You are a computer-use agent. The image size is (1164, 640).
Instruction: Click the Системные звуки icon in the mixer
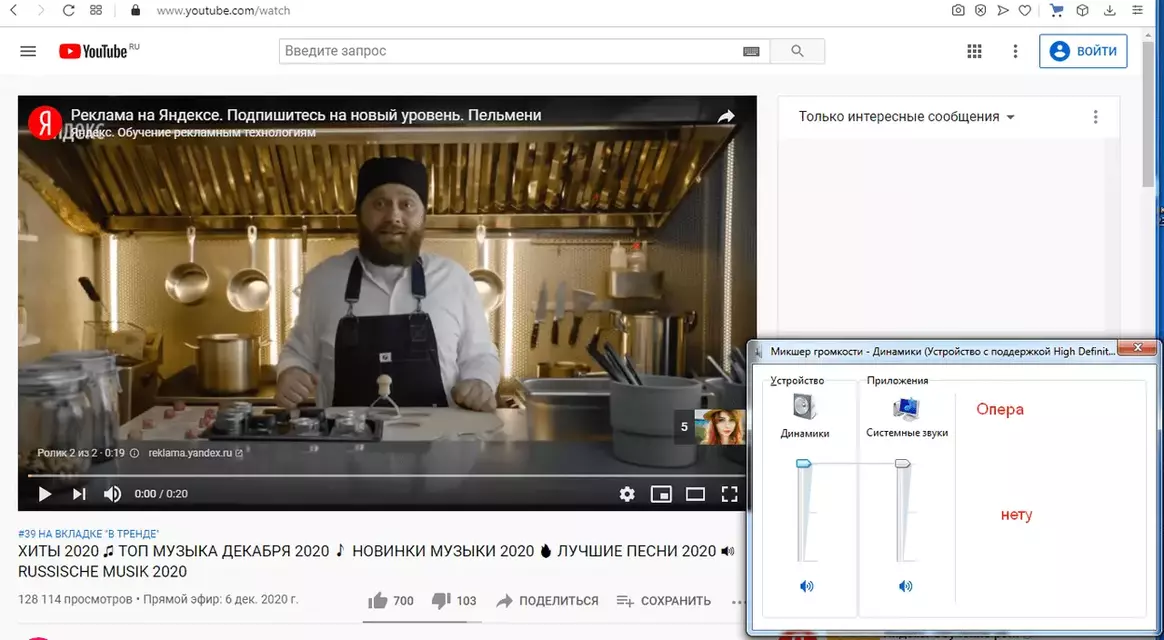coord(906,408)
